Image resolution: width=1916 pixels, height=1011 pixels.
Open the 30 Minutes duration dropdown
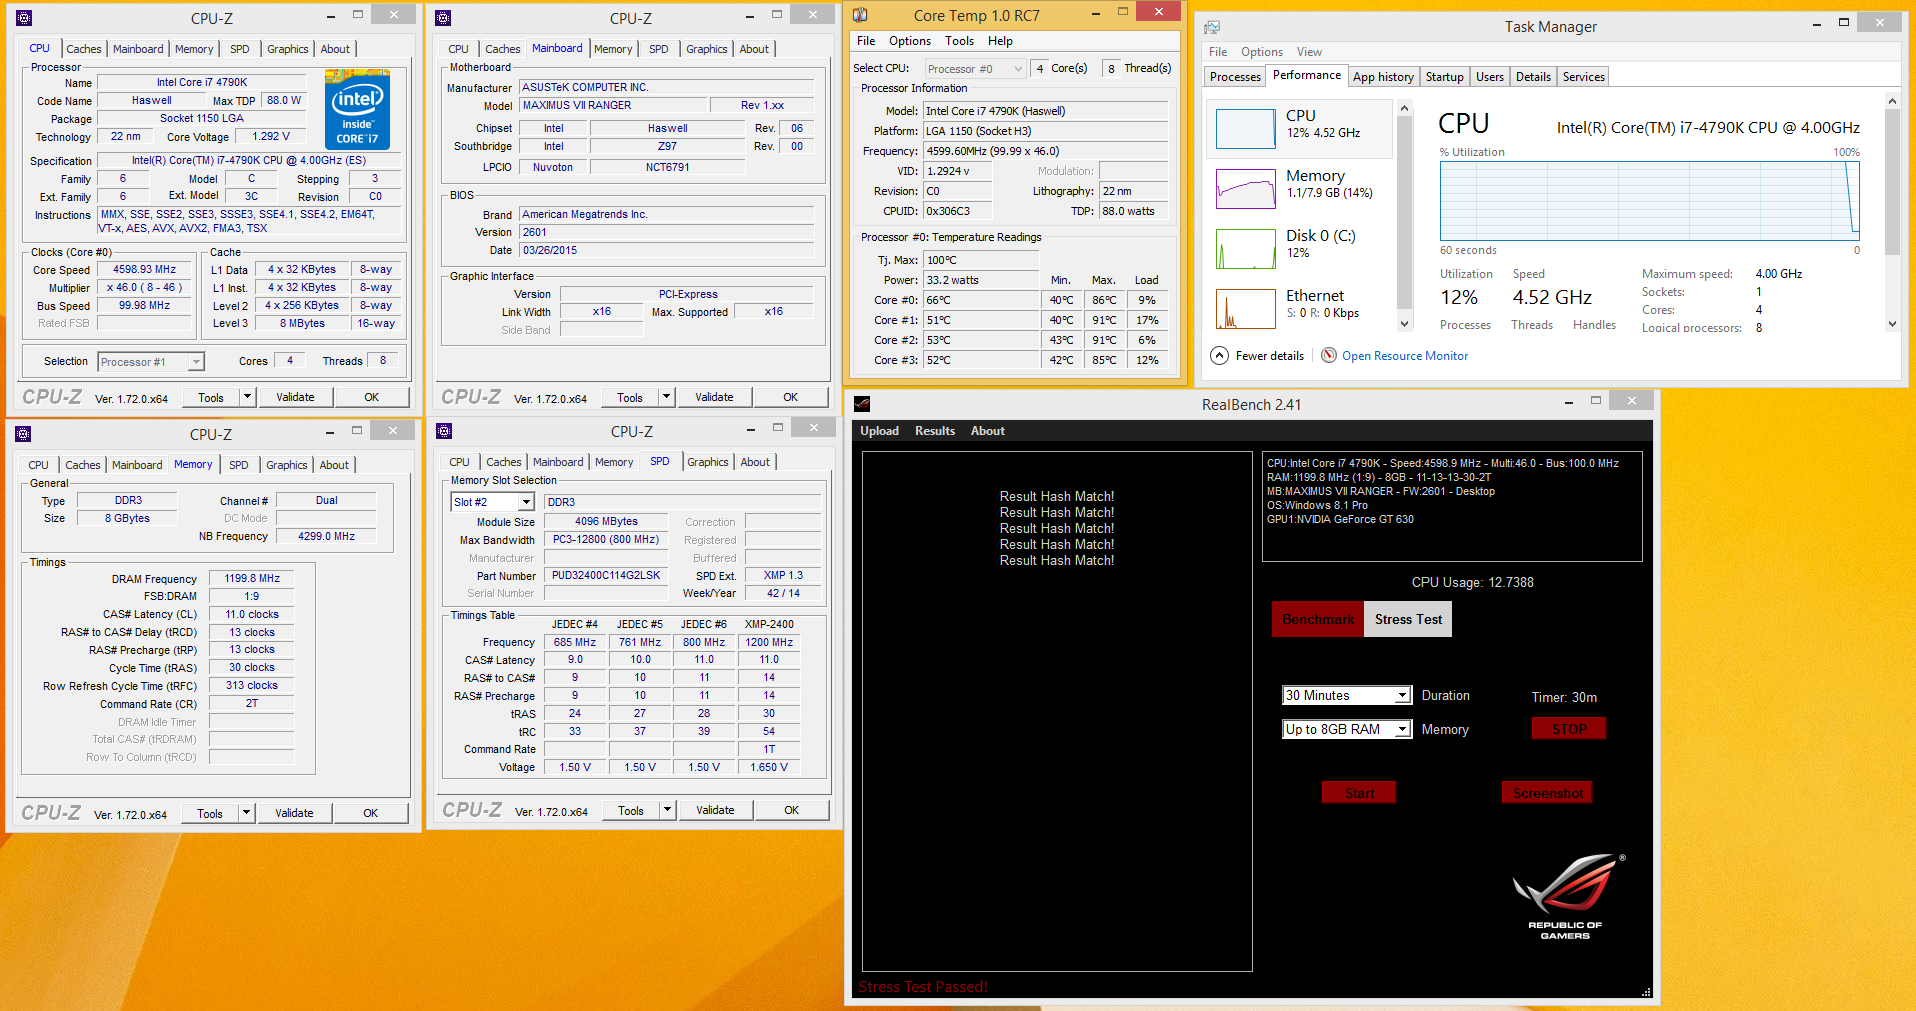pyautogui.click(x=1402, y=696)
